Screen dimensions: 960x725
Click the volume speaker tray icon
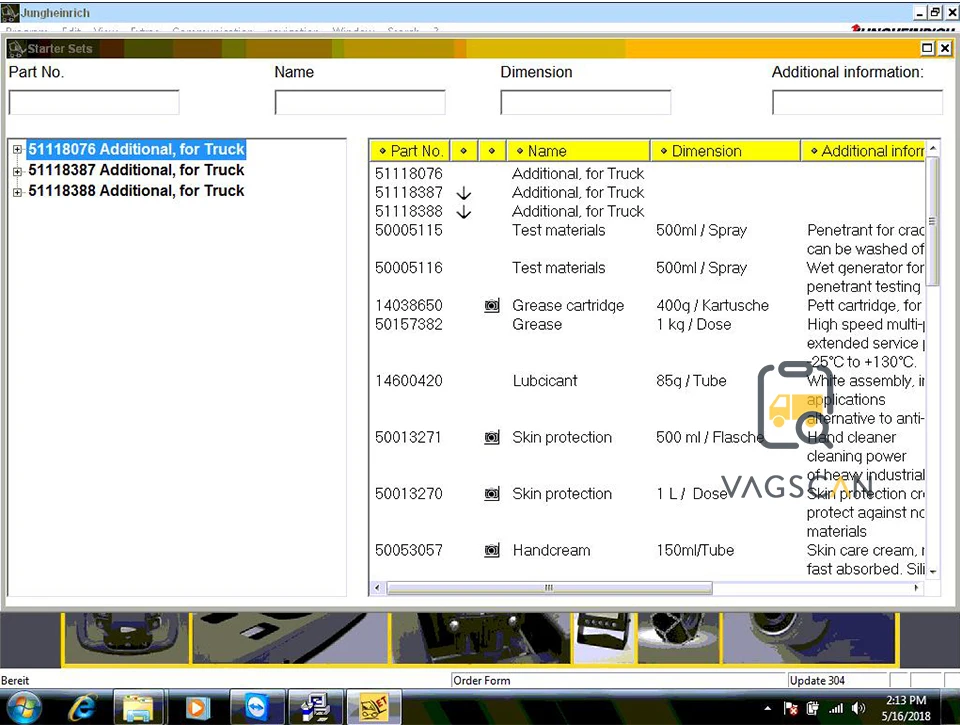click(858, 708)
